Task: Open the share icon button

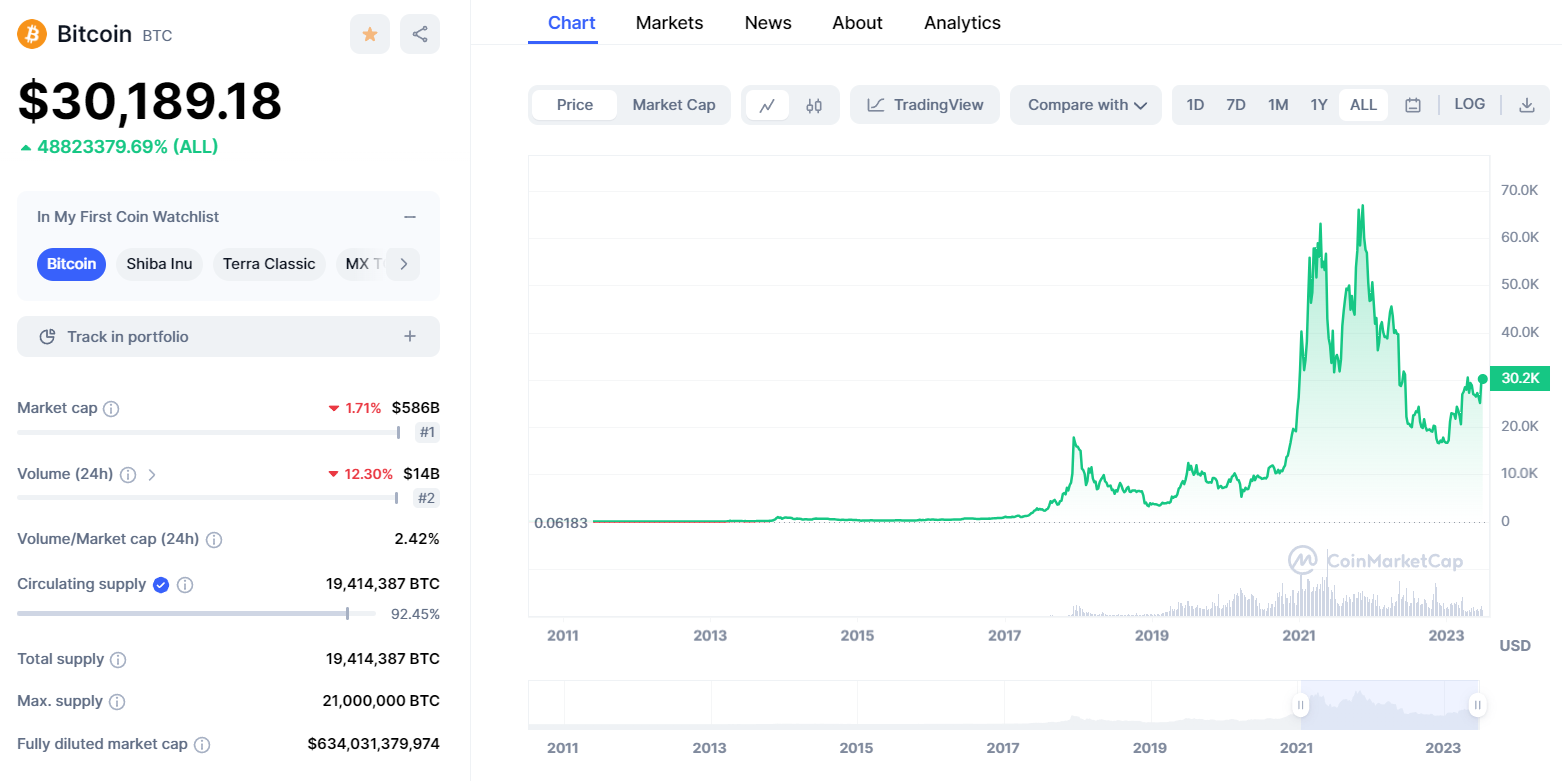Action: [420, 34]
